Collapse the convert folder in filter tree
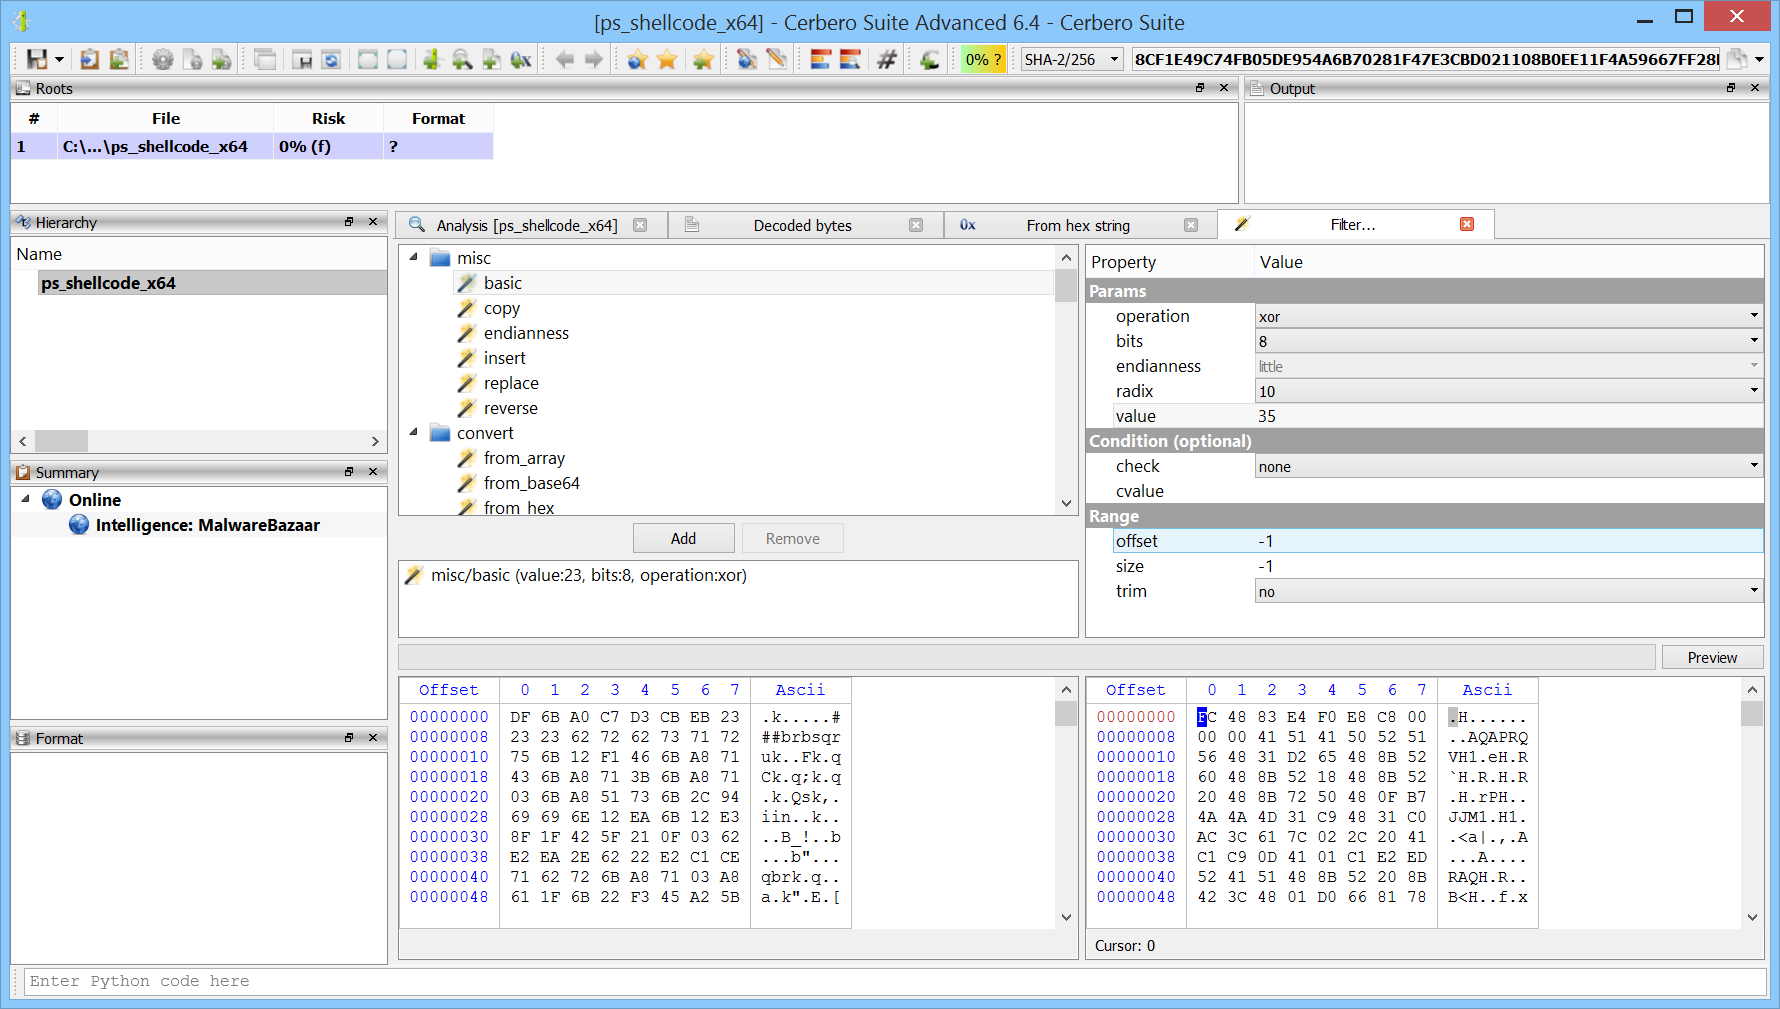The height and width of the screenshot is (1009, 1780). coord(414,432)
